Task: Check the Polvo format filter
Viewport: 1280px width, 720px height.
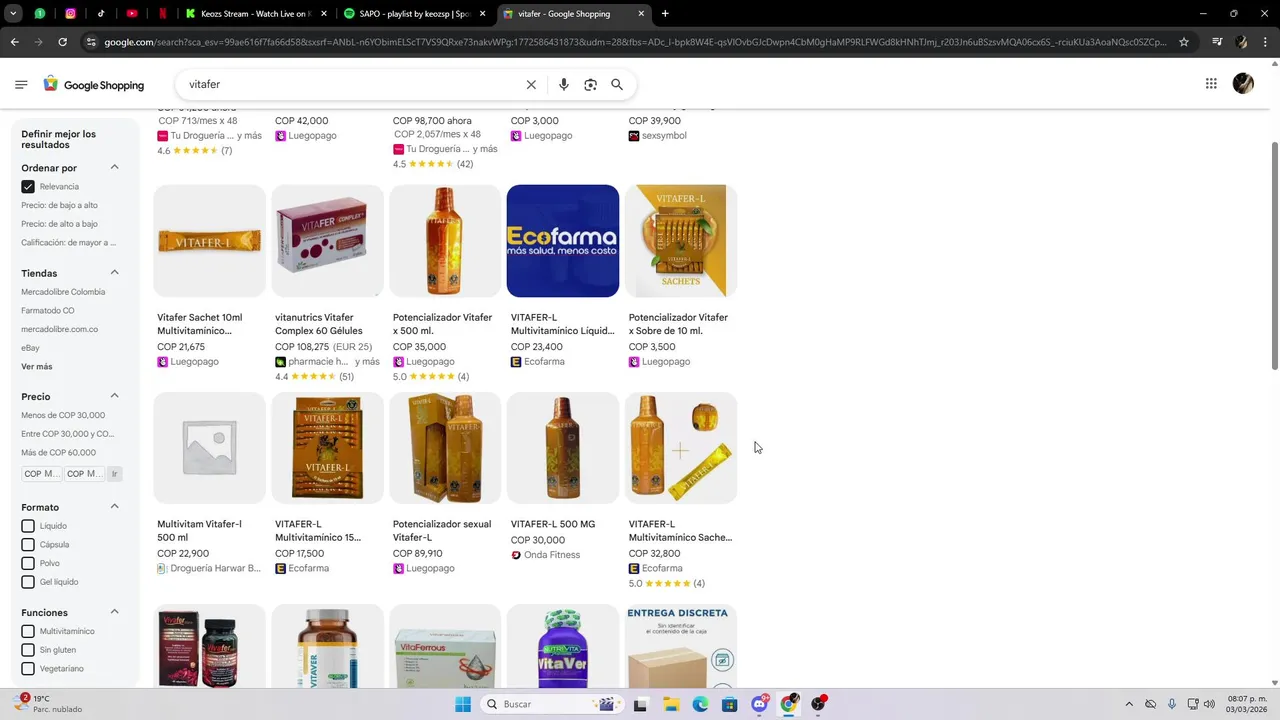Action: click(x=28, y=563)
